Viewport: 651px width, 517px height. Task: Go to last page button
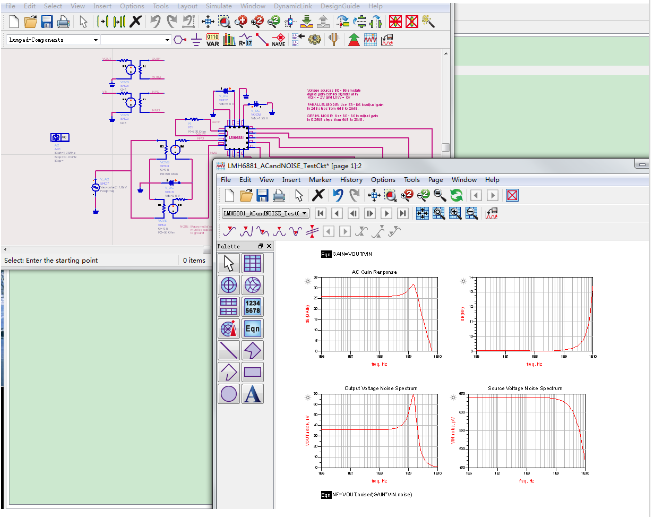pyautogui.click(x=403, y=213)
